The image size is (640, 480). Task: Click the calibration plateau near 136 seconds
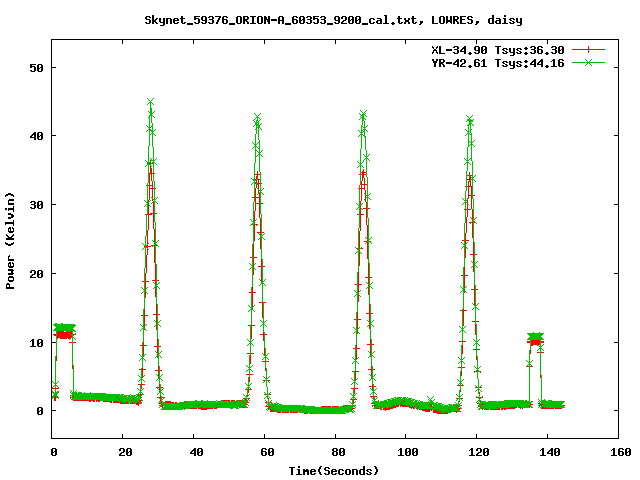pyautogui.click(x=535, y=339)
